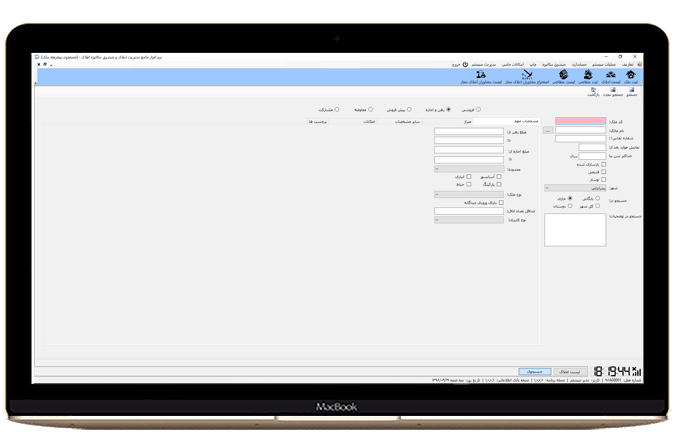Enable the Elevator (آسانسور) checkbox
Image resolution: width=675 pixels, height=439 pixels.
[x=499, y=176]
